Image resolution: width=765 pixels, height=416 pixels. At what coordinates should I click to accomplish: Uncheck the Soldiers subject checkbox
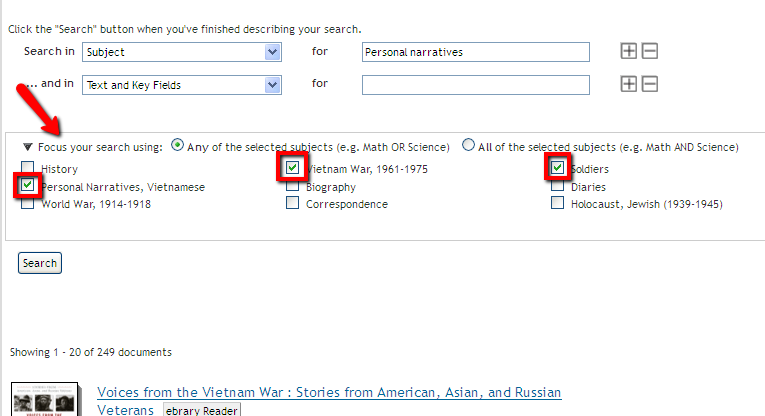[x=557, y=168]
